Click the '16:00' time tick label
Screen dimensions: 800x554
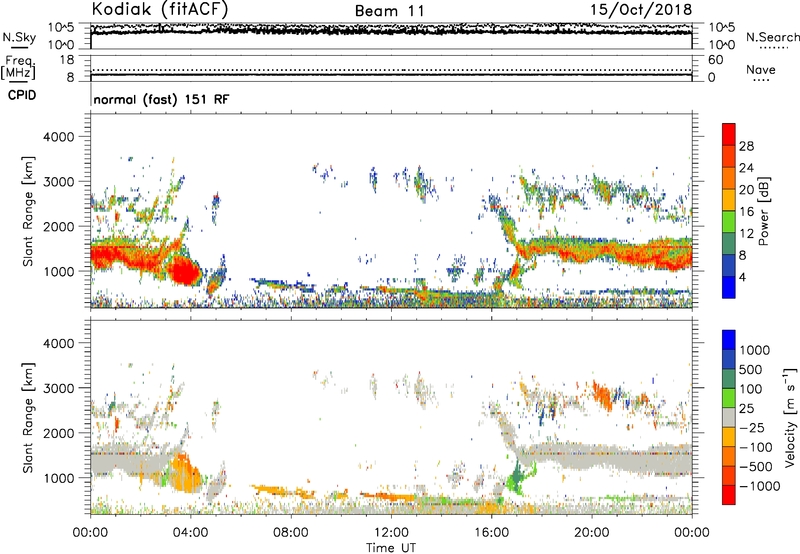click(x=491, y=533)
